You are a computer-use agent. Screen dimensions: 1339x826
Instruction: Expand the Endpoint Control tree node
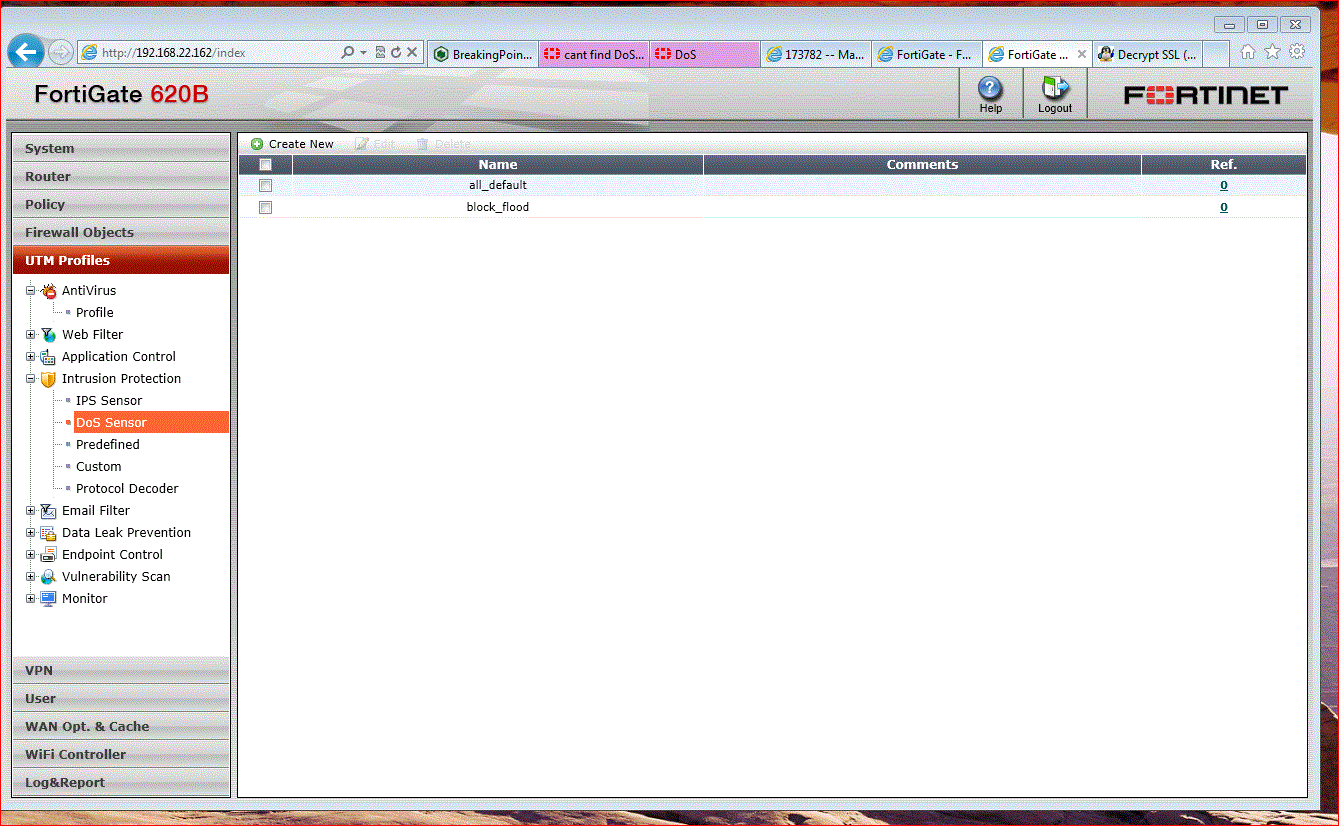point(31,555)
